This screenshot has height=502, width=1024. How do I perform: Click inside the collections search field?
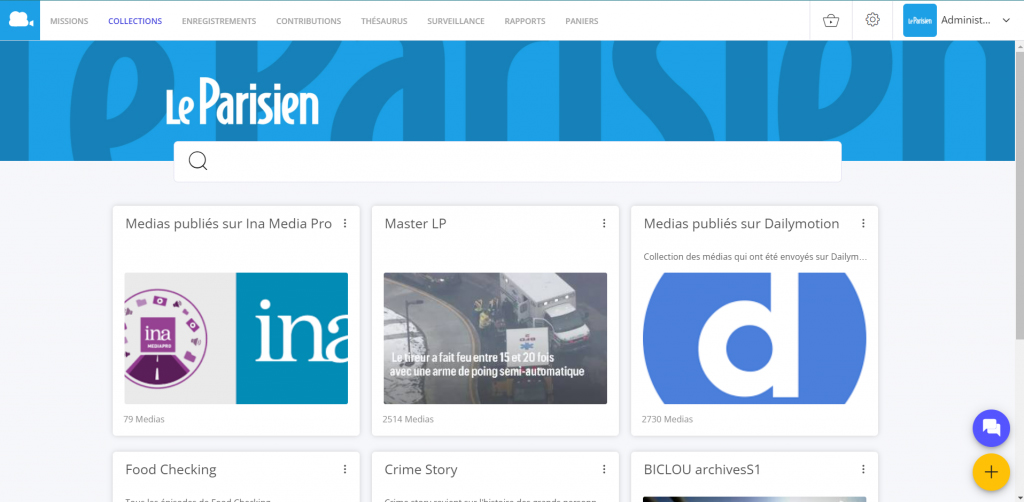[x=507, y=161]
